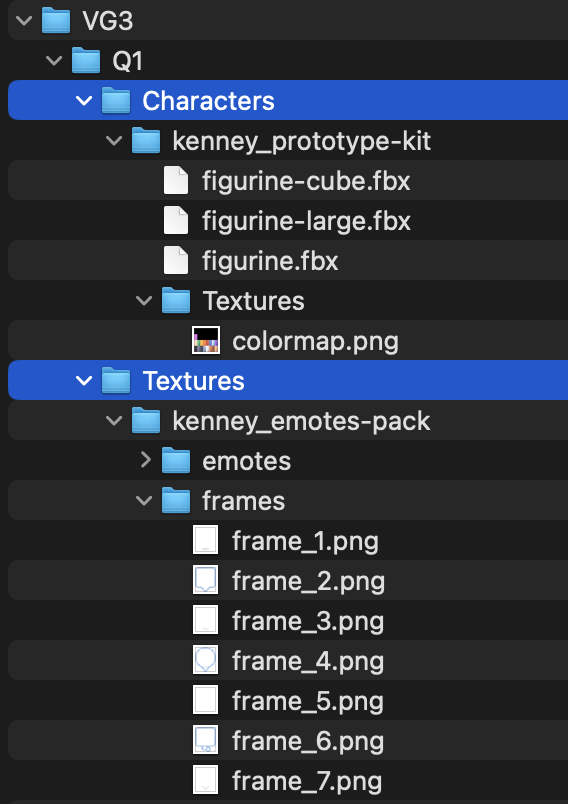This screenshot has height=804, width=568.
Task: Click the frame_2.png preview icon
Action: 206,580
